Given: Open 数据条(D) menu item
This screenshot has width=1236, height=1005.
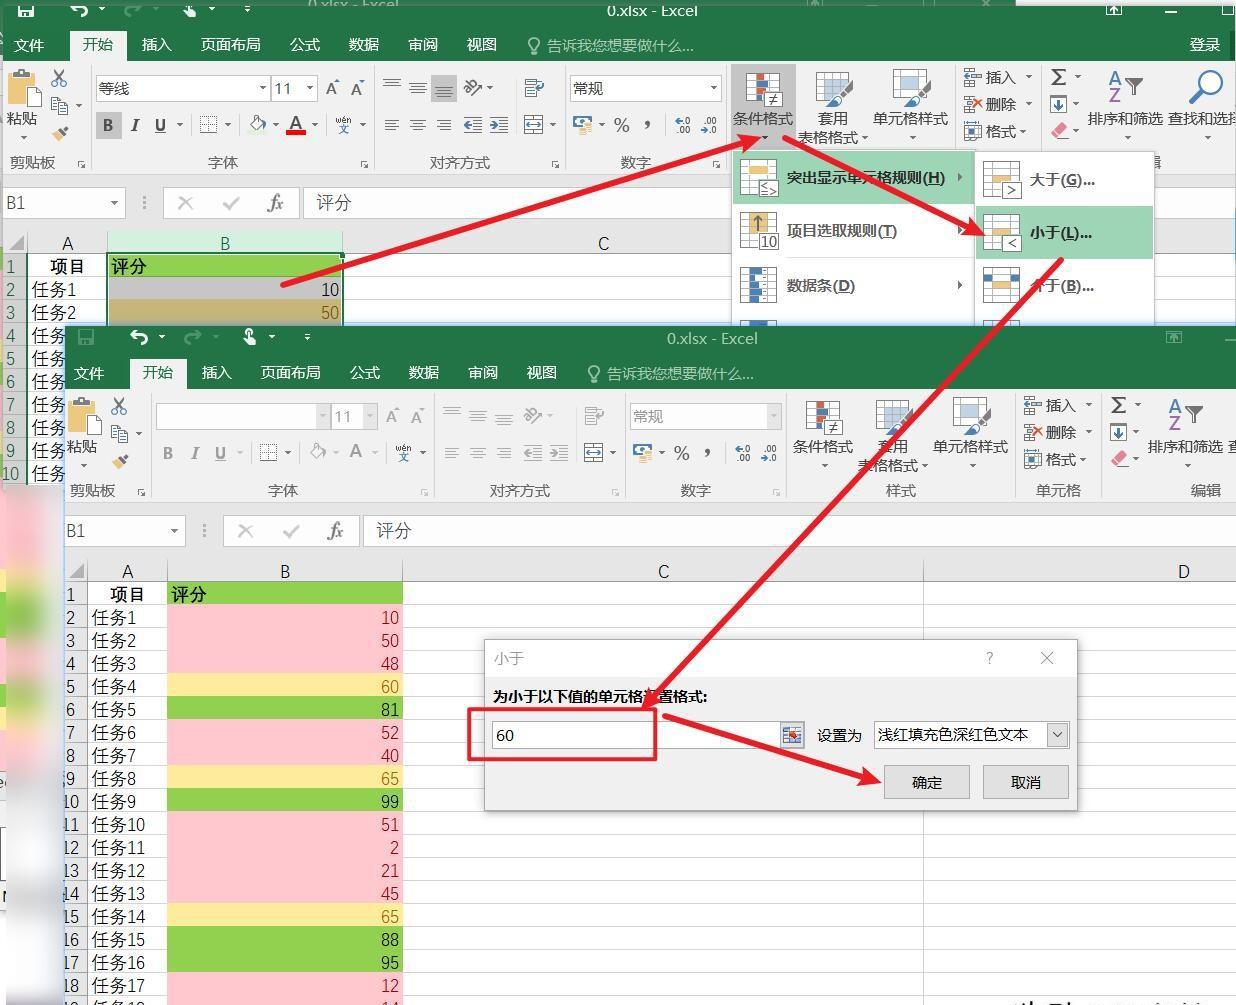Looking at the screenshot, I should (852, 286).
